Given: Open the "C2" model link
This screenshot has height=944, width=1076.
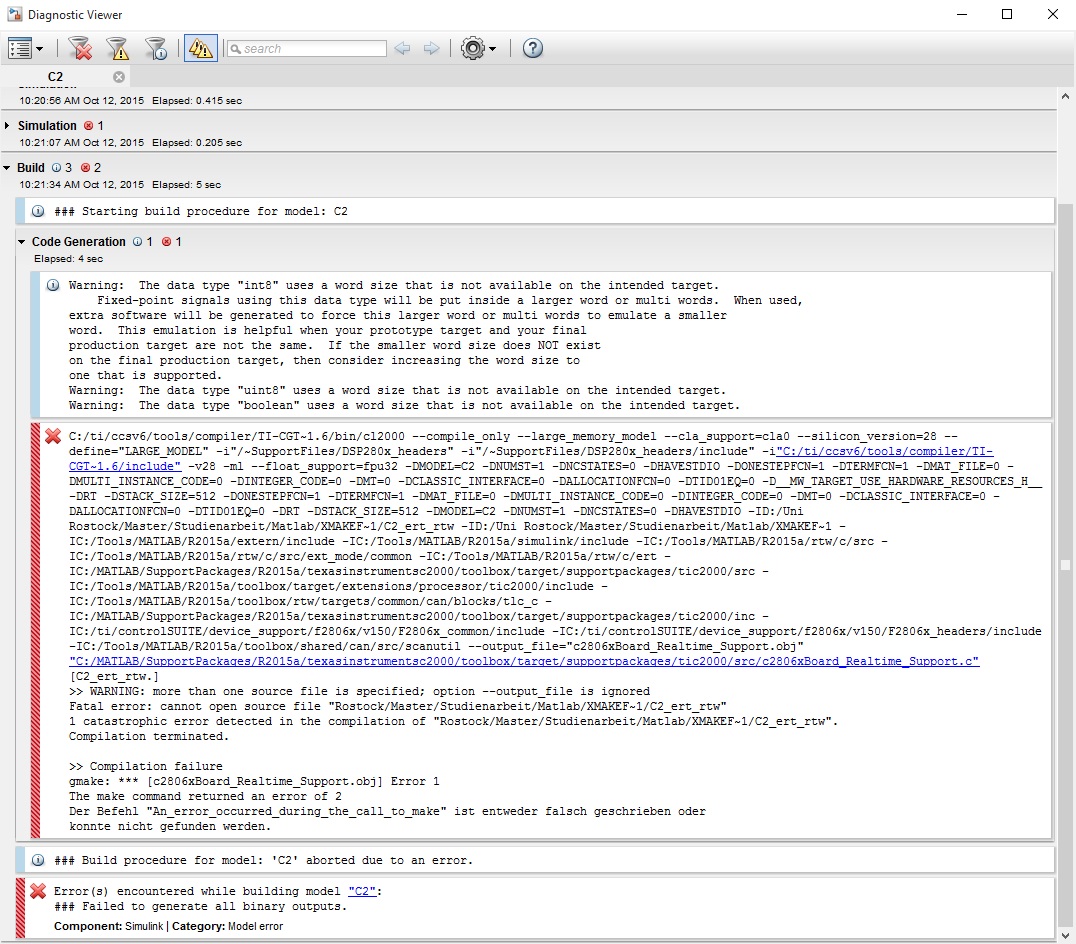Looking at the screenshot, I should coord(362,891).
